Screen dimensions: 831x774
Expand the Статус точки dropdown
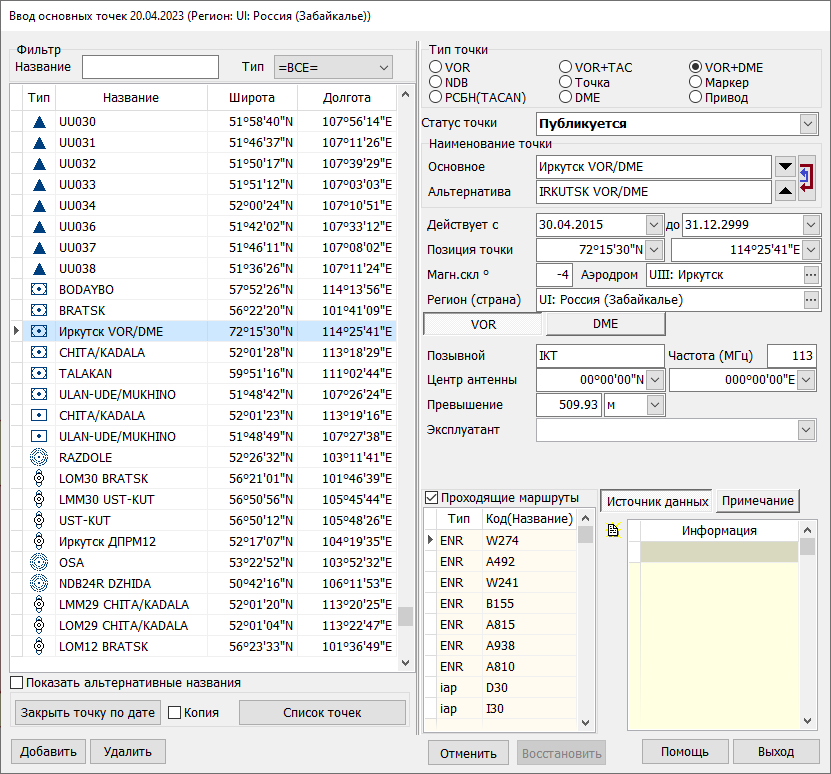[808, 124]
